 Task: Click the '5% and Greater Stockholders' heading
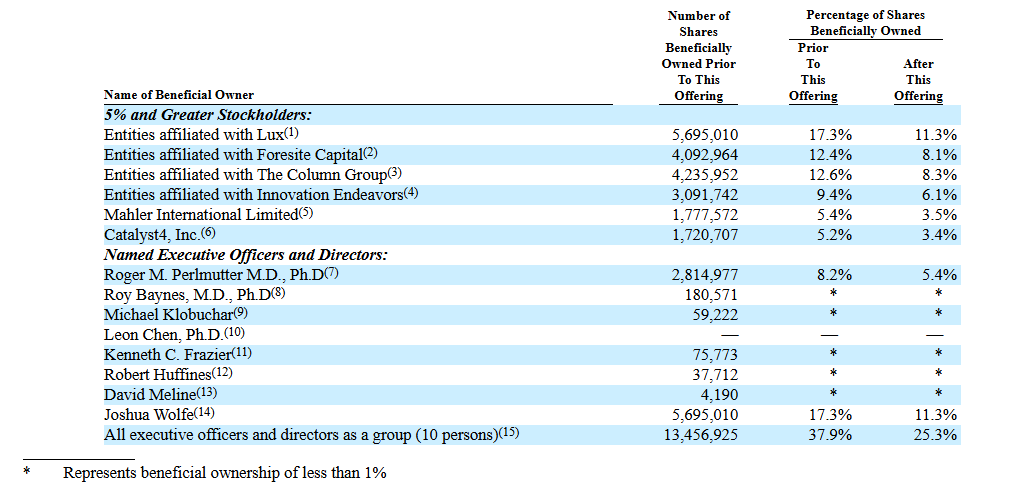208,115
